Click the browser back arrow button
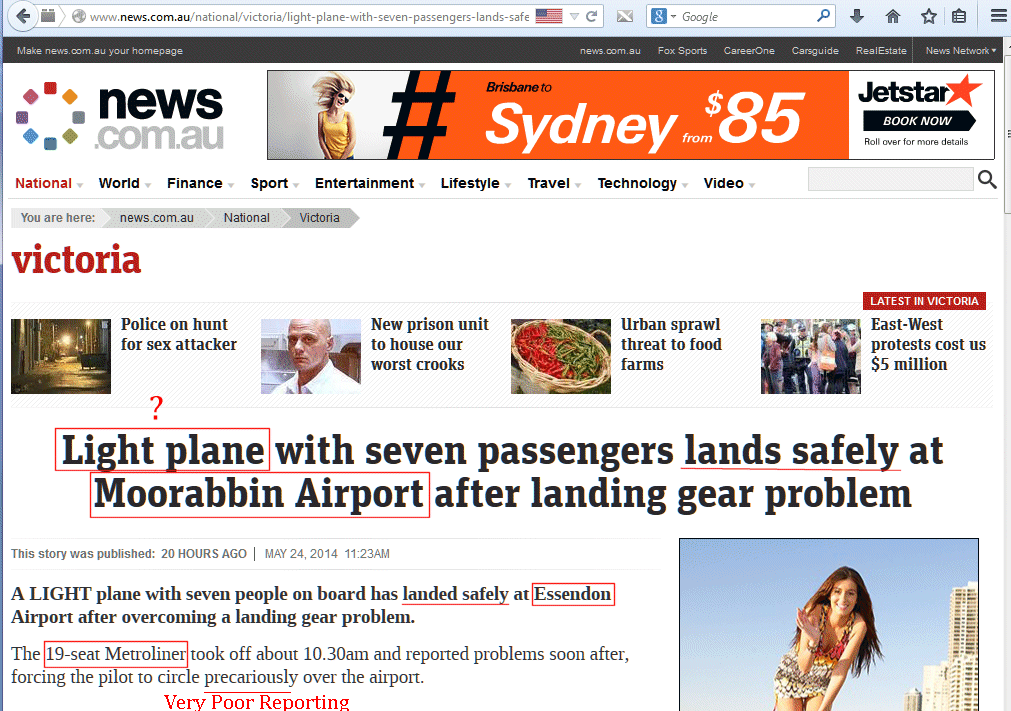 click(x=23, y=16)
